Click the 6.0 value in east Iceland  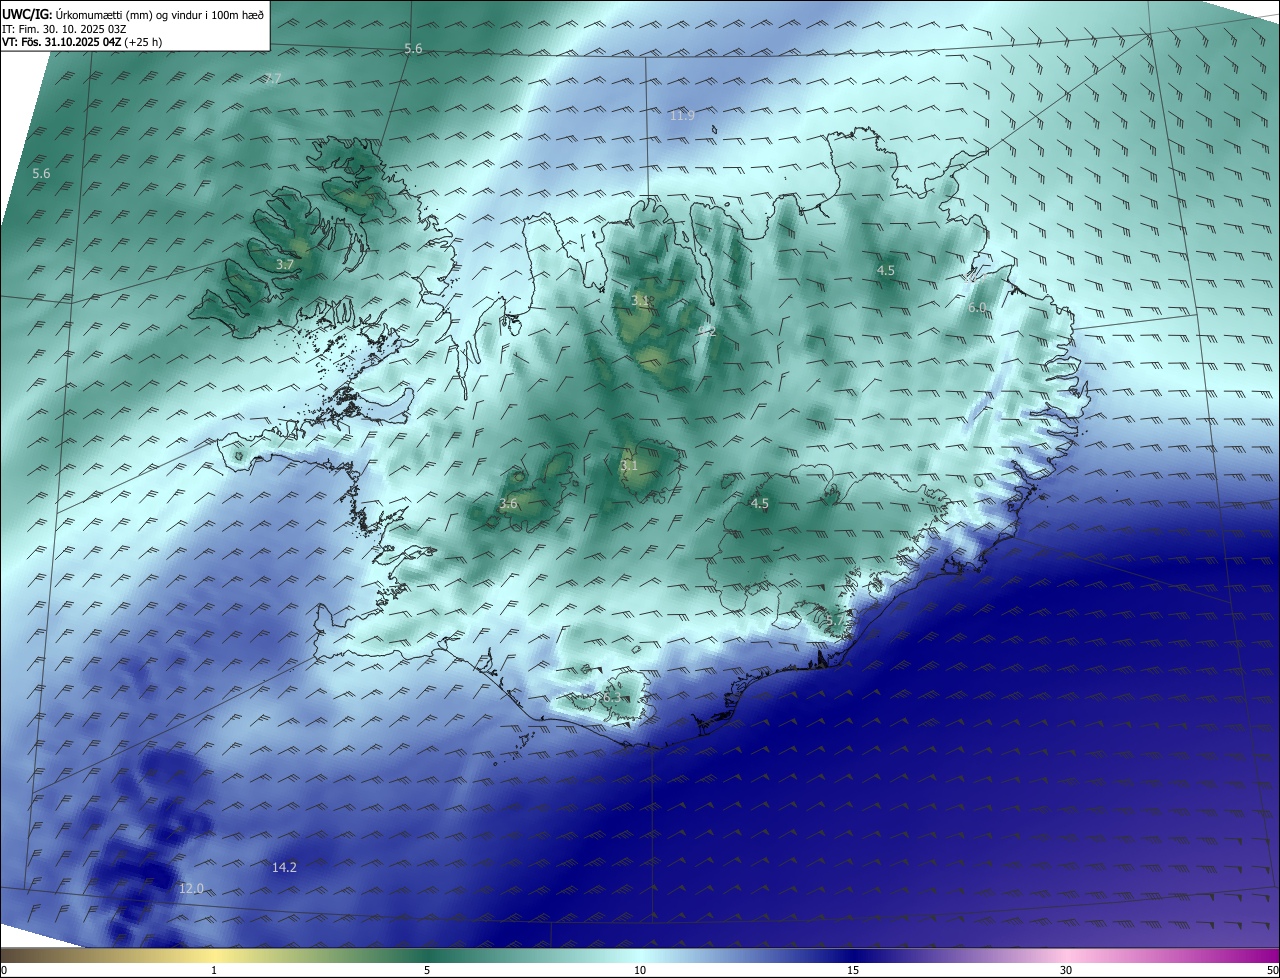tap(977, 308)
